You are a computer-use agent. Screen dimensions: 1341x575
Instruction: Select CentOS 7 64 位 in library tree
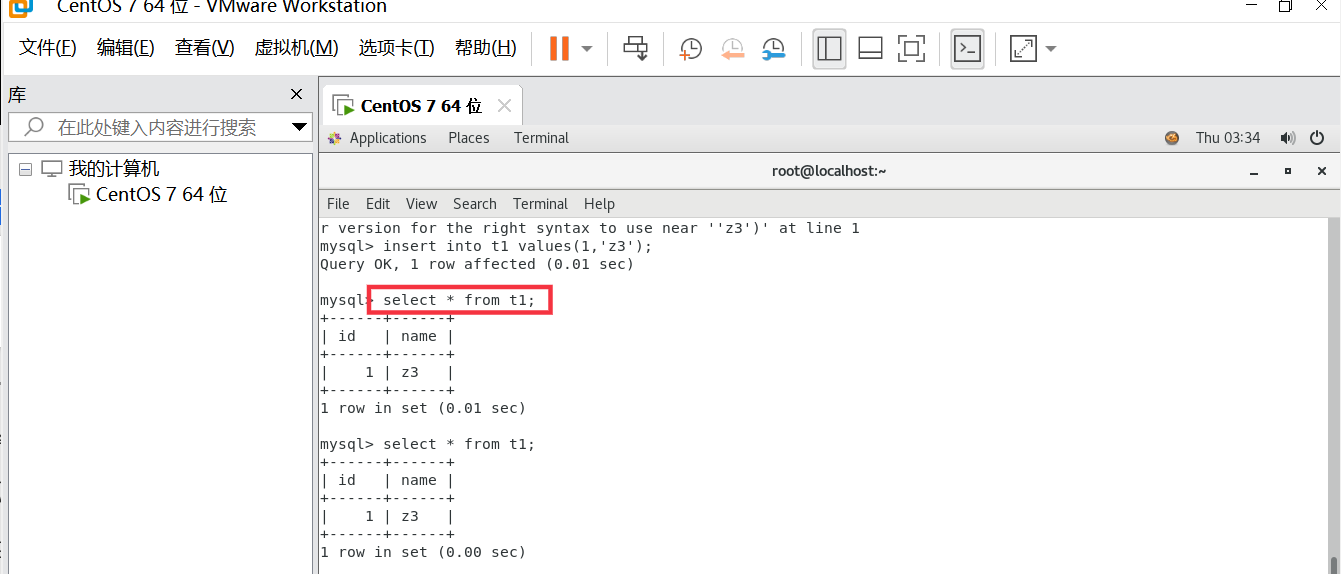[162, 194]
